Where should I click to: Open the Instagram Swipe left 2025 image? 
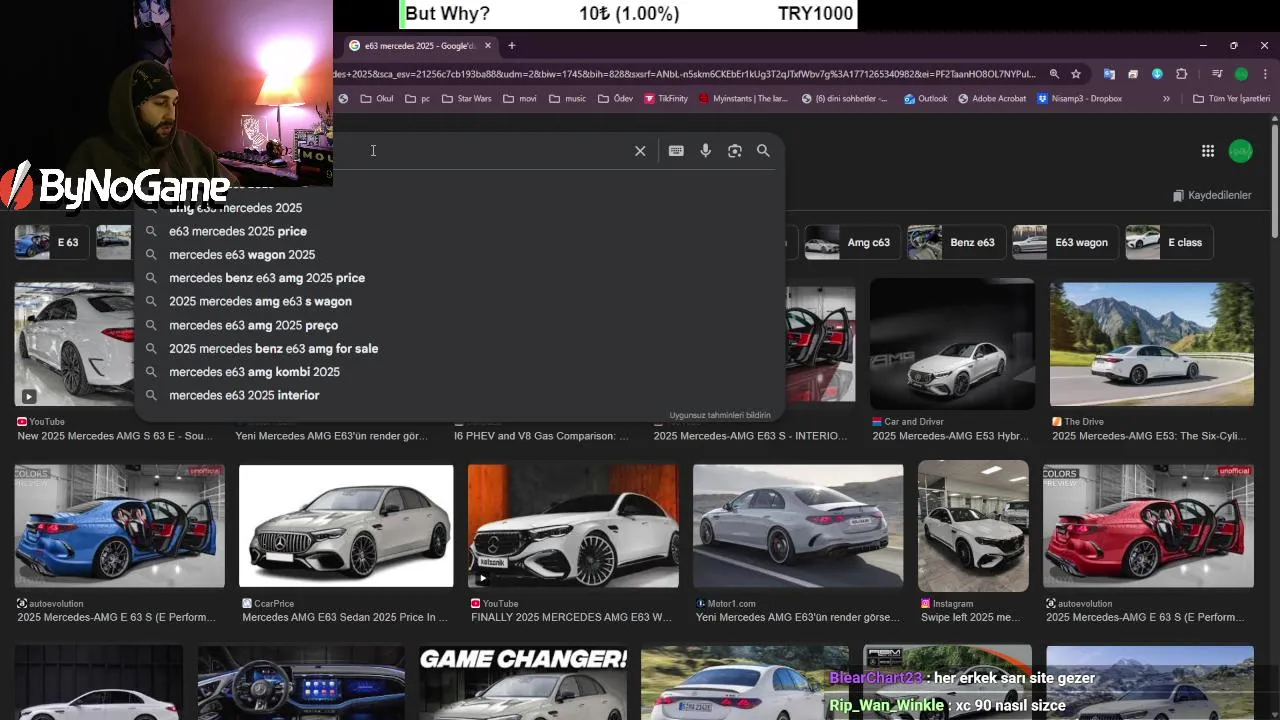[973, 526]
